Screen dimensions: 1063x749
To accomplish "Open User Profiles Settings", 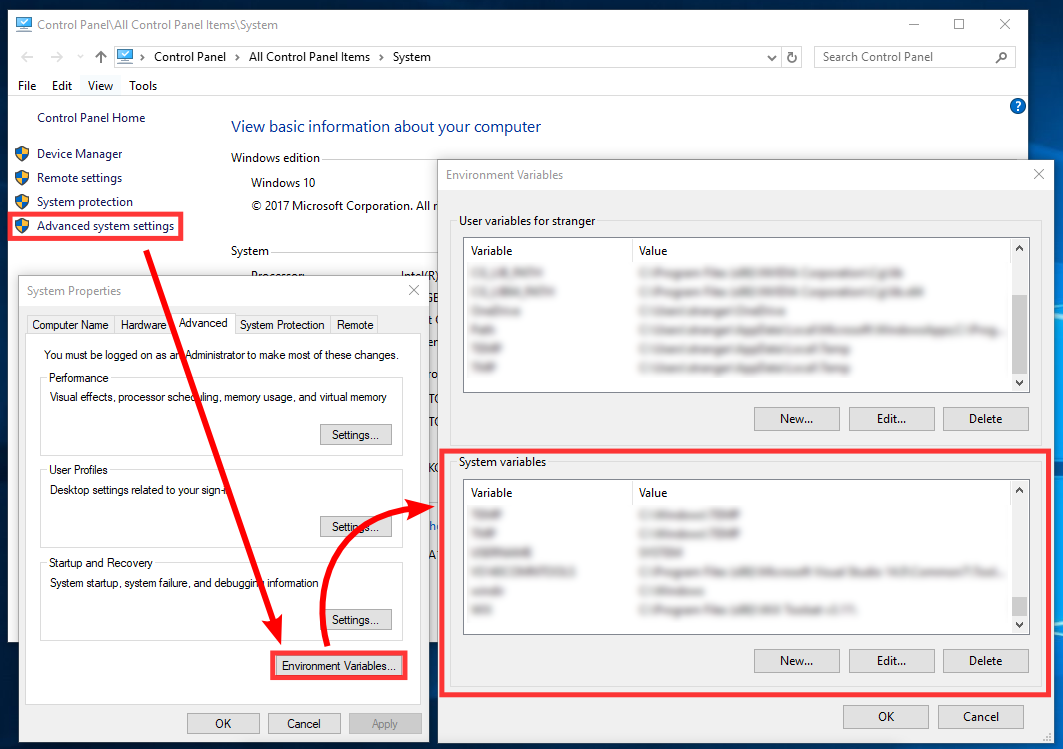I will (355, 527).
